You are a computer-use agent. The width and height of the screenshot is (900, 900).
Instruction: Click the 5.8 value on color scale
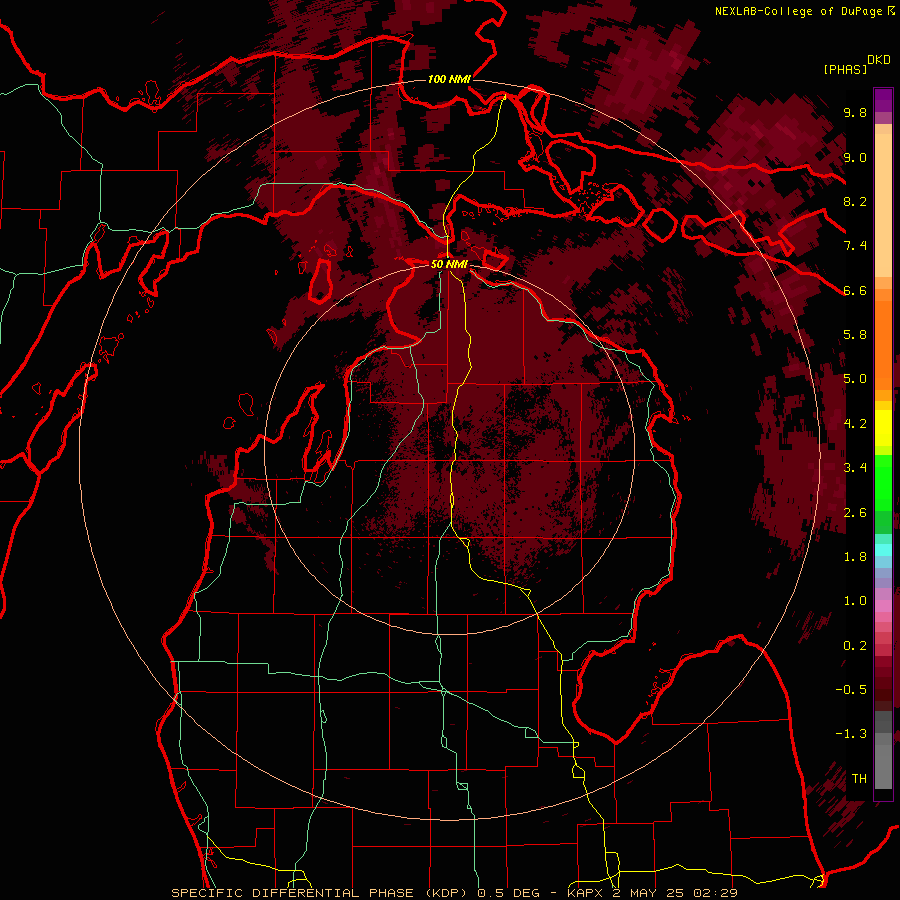click(x=855, y=335)
